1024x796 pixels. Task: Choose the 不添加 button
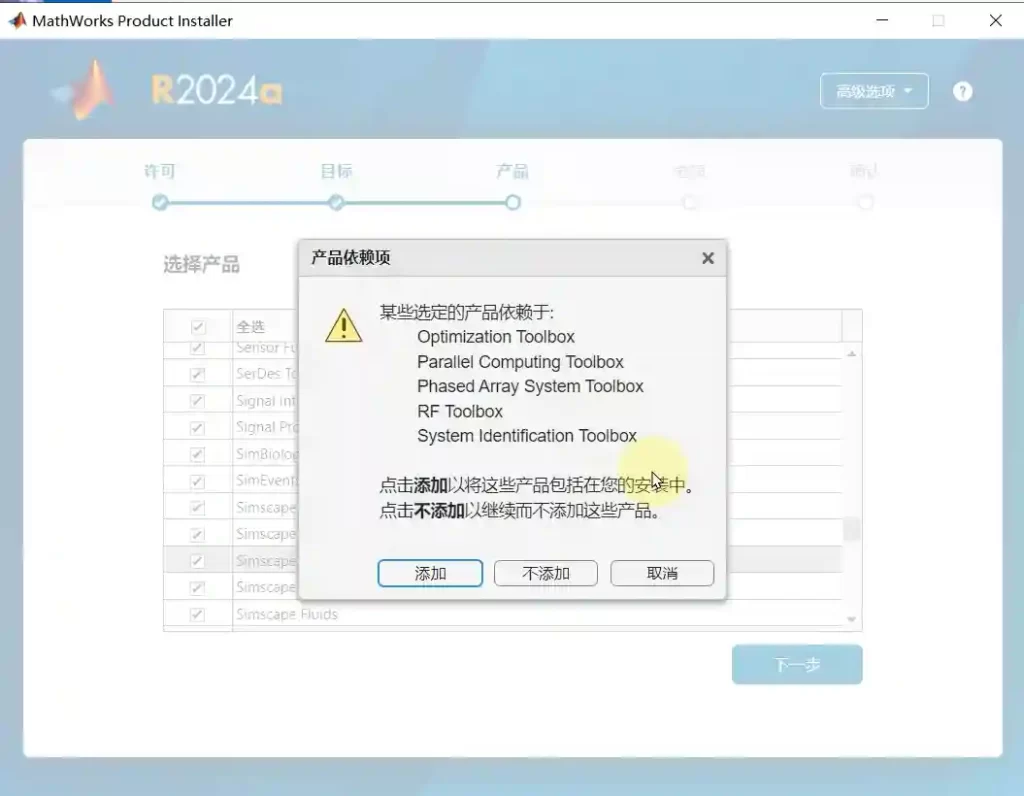(x=546, y=573)
